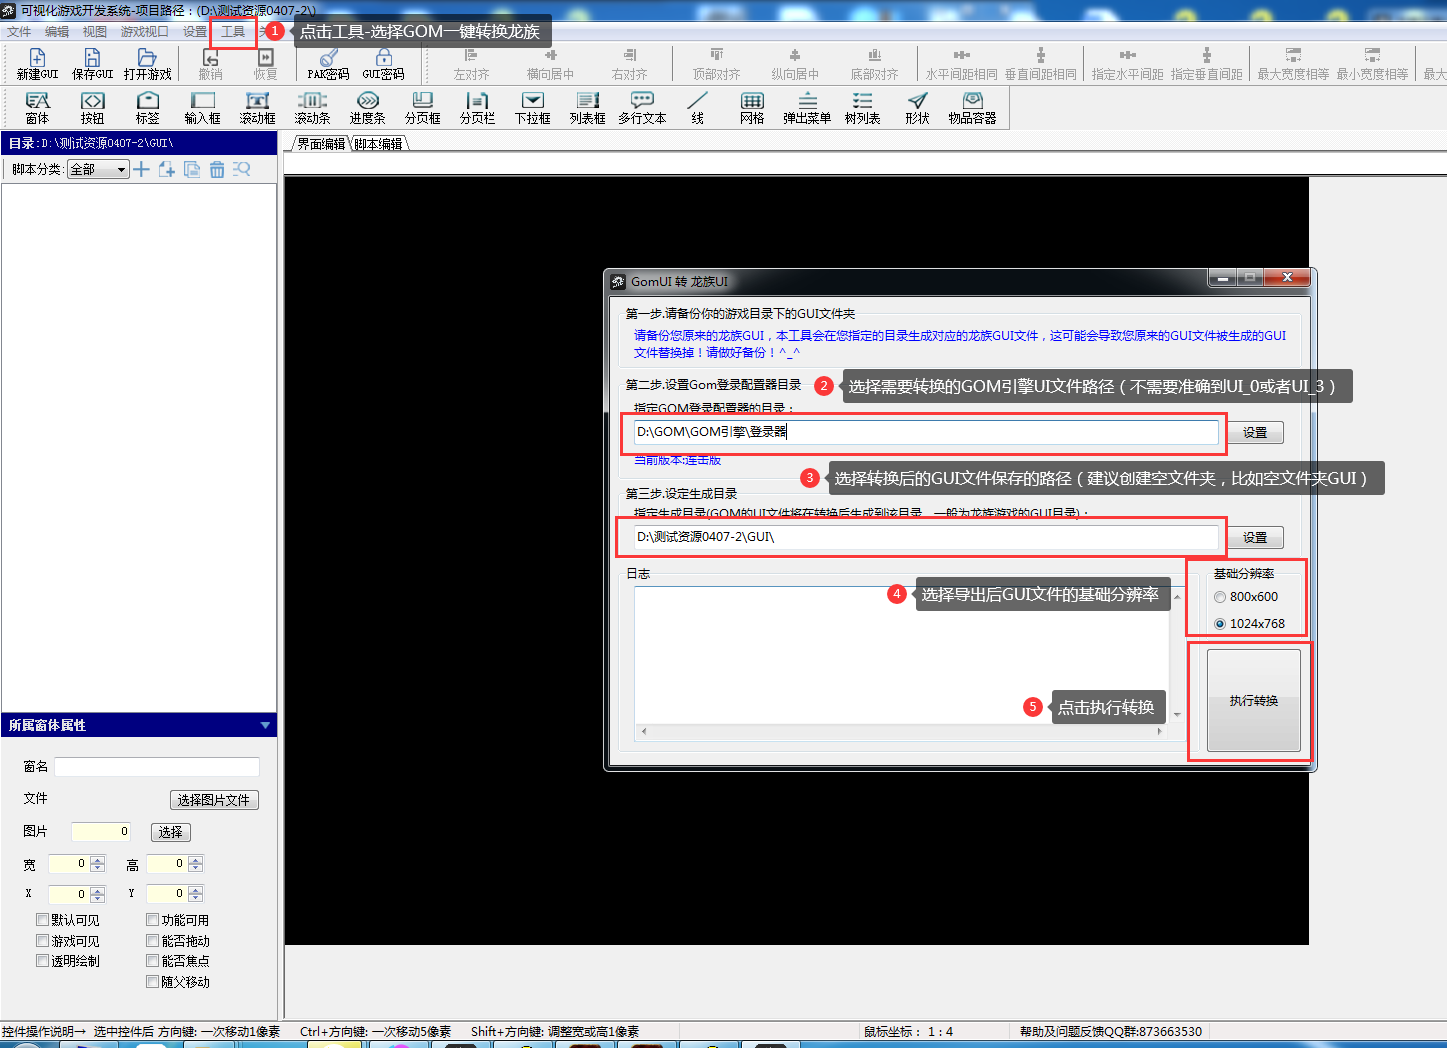Select the 进度条 progress bar tool
Screen dimensions: 1447x1048
coord(367,108)
